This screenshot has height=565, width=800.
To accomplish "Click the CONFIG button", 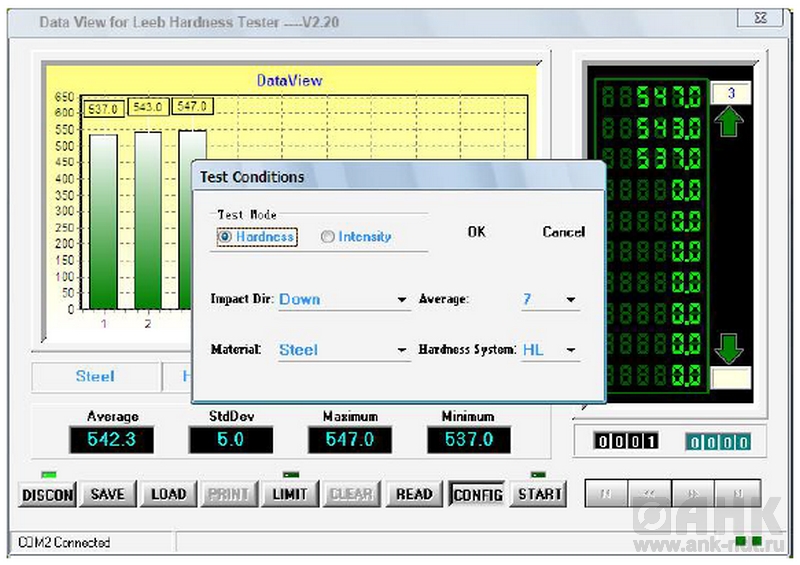I will click(x=477, y=494).
